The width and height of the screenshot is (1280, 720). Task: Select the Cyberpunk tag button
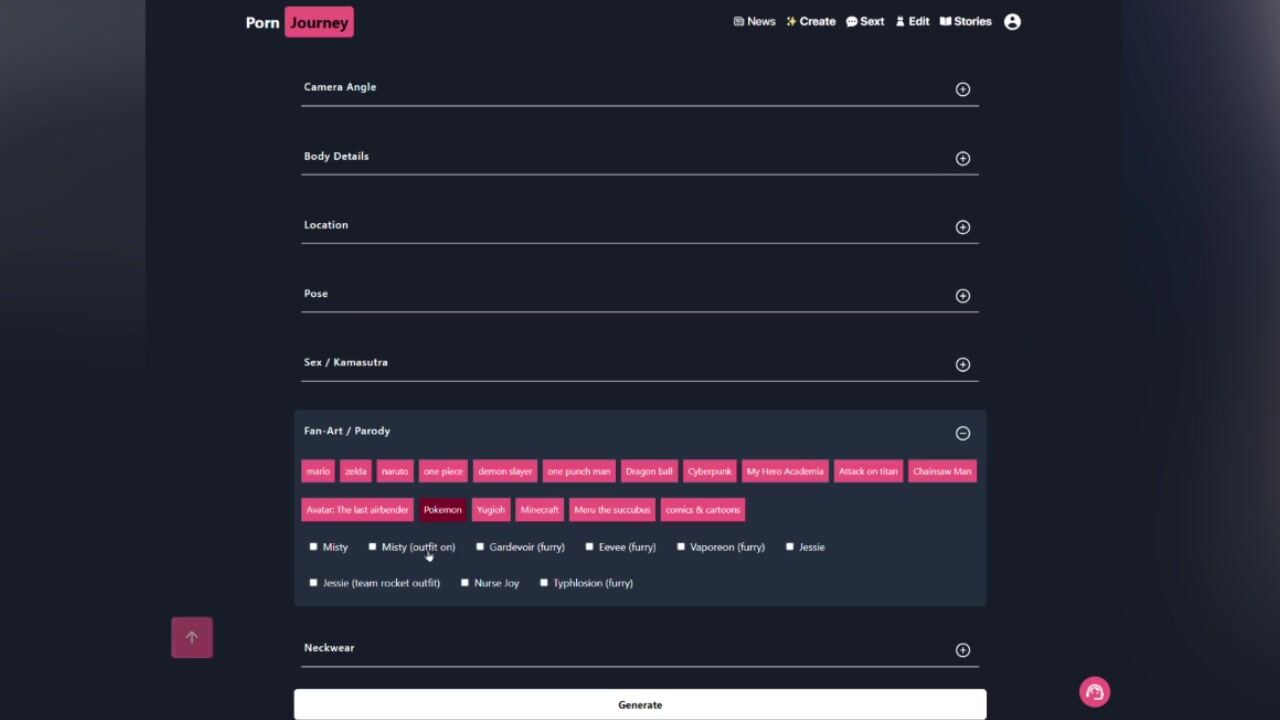pos(709,471)
